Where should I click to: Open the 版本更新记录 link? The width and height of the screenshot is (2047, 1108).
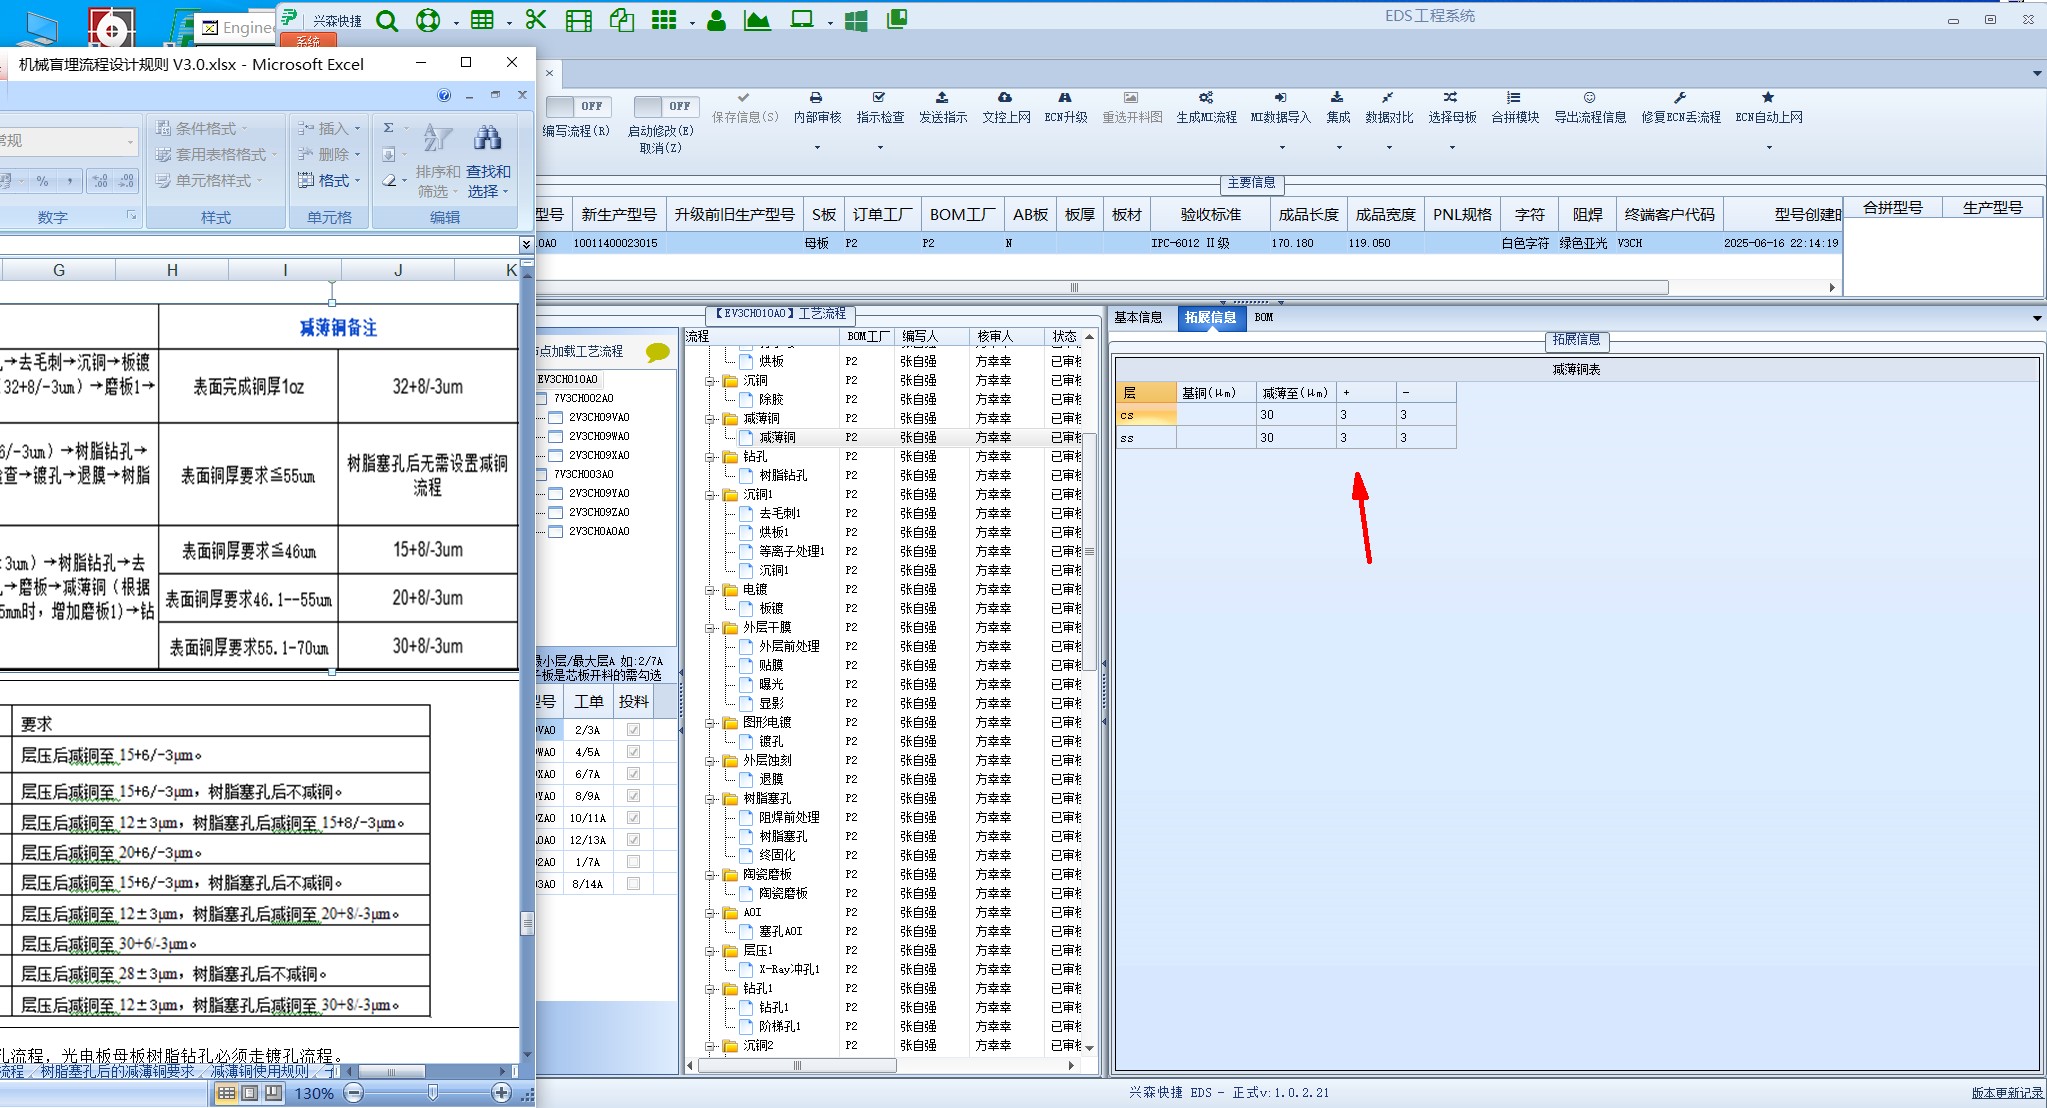[x=2006, y=1093]
